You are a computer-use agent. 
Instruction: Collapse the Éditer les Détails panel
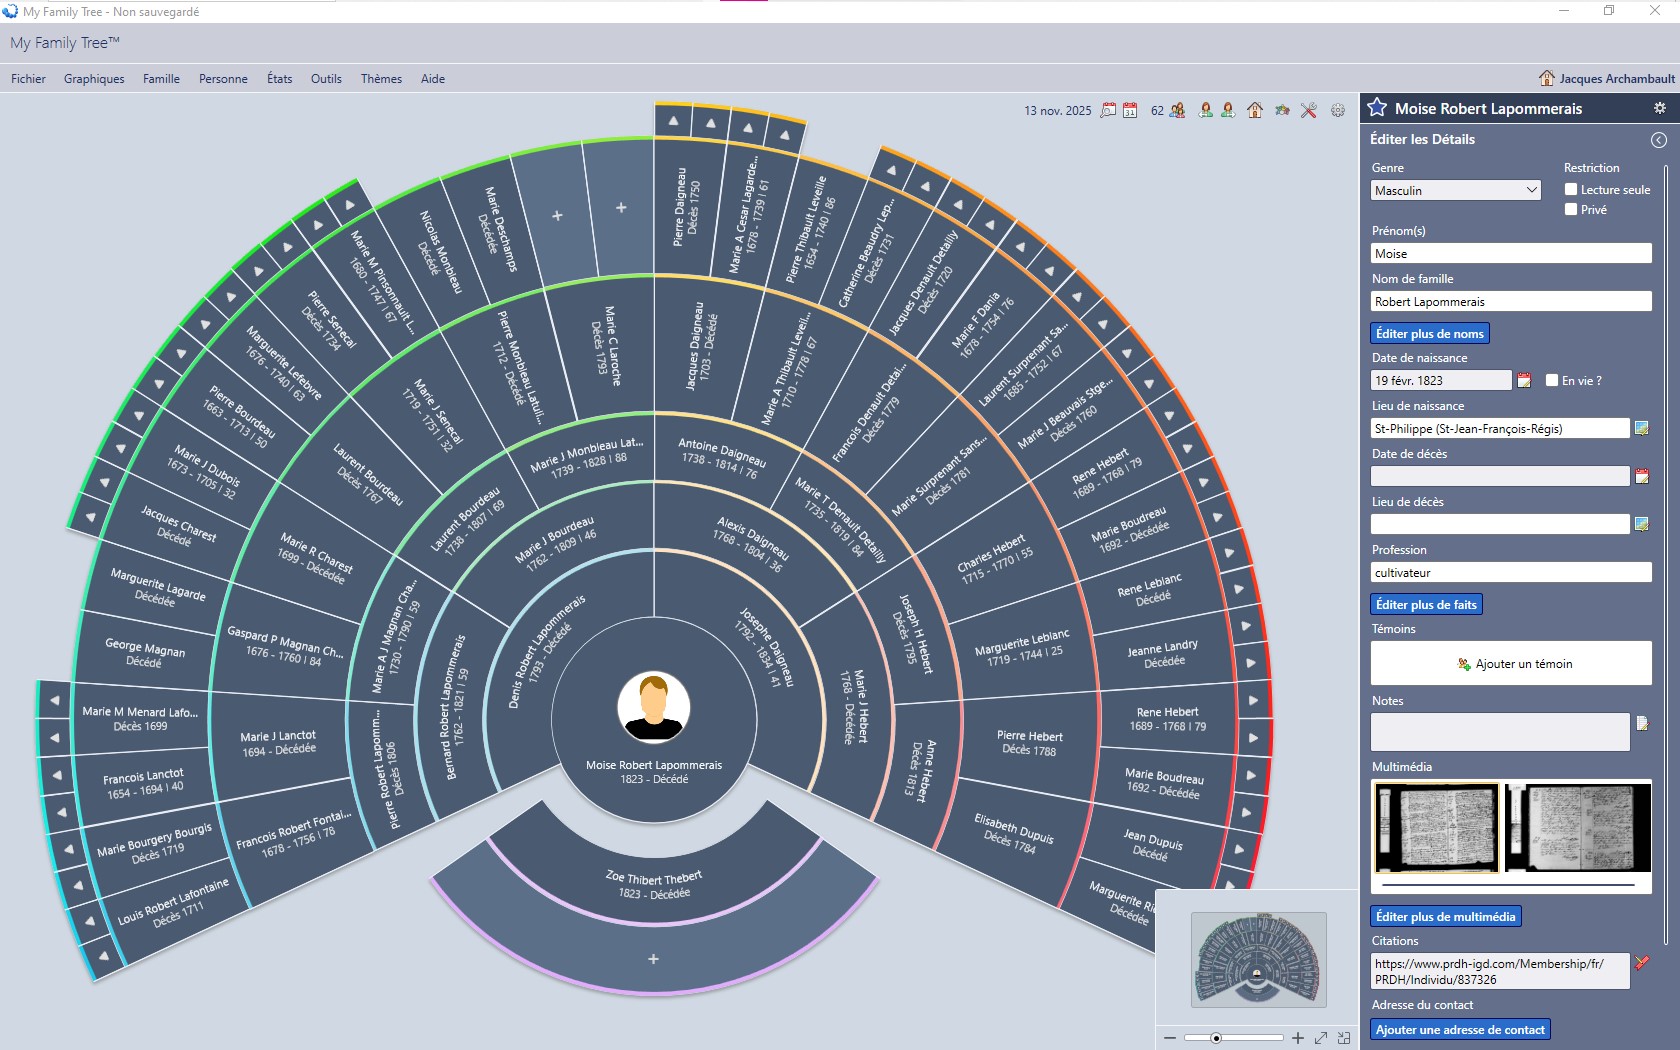(x=1658, y=140)
